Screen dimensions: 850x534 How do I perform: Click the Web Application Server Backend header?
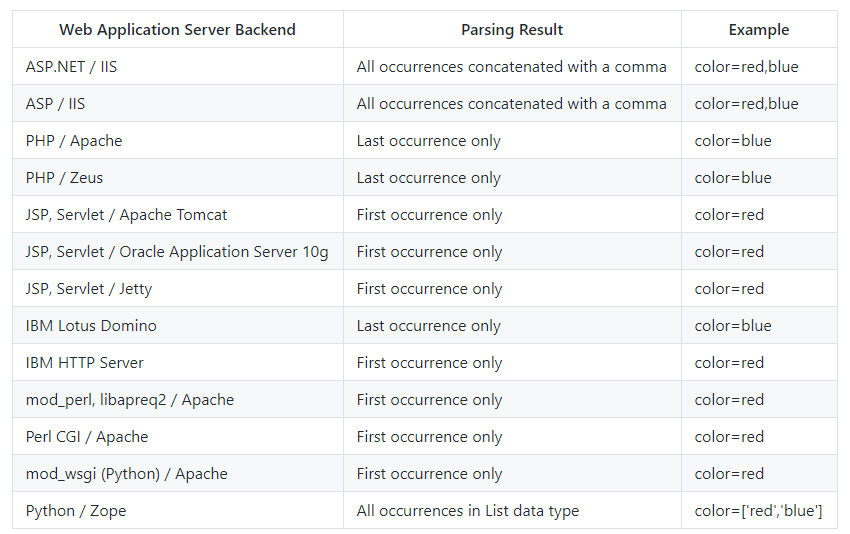point(177,29)
